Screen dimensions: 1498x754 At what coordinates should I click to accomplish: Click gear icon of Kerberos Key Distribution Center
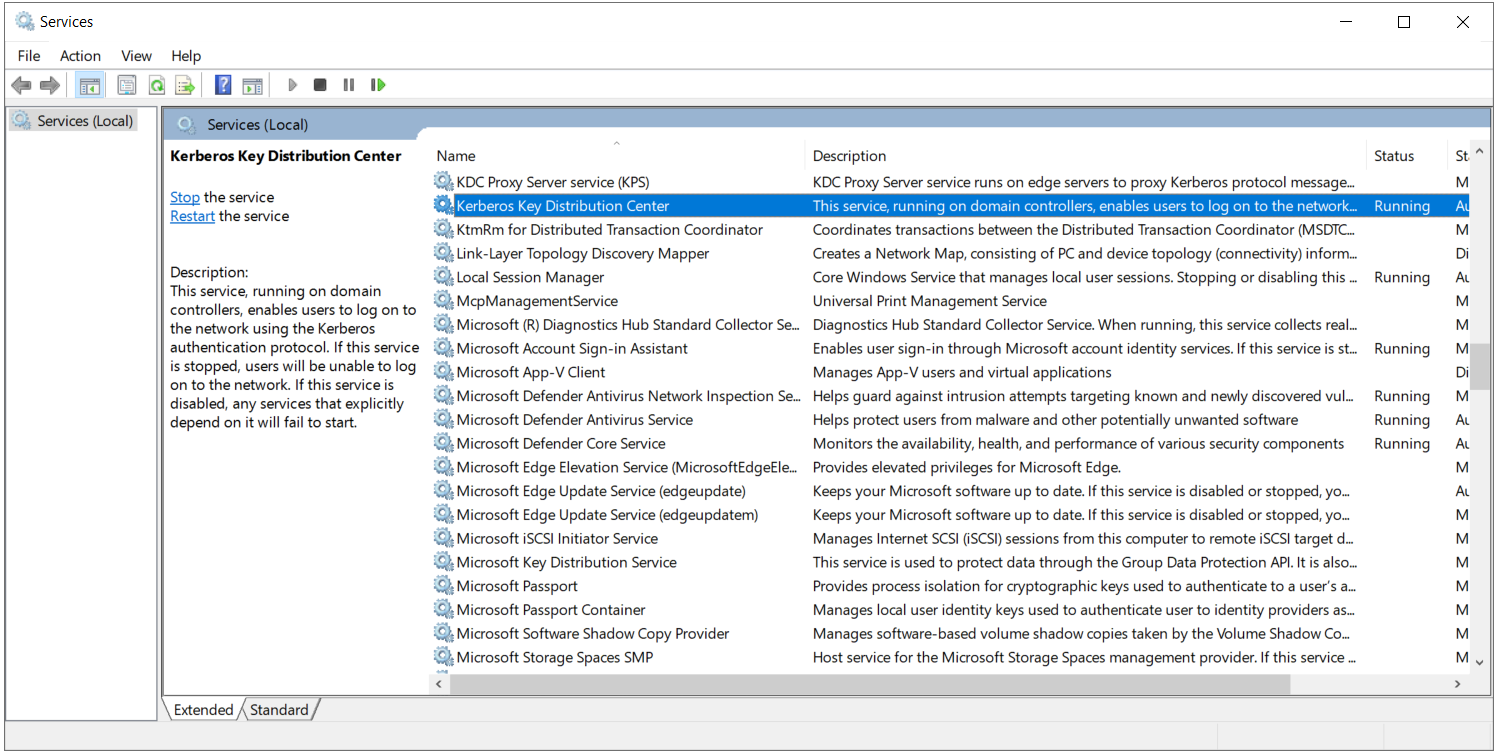click(443, 205)
